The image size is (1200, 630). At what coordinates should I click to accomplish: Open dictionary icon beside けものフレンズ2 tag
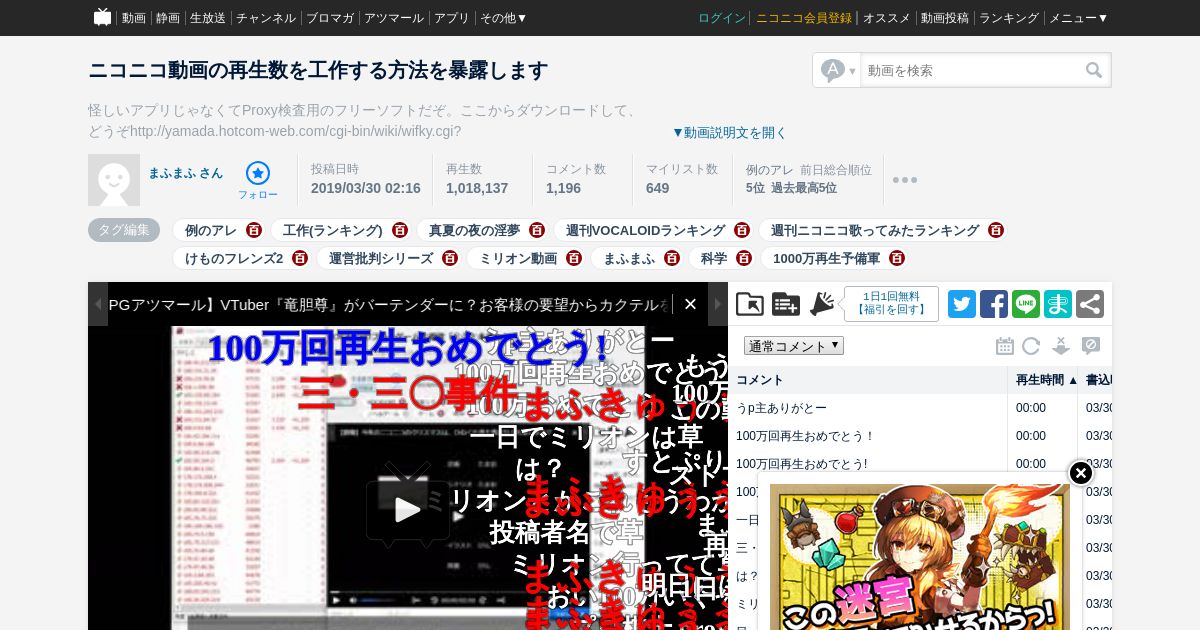click(300, 258)
